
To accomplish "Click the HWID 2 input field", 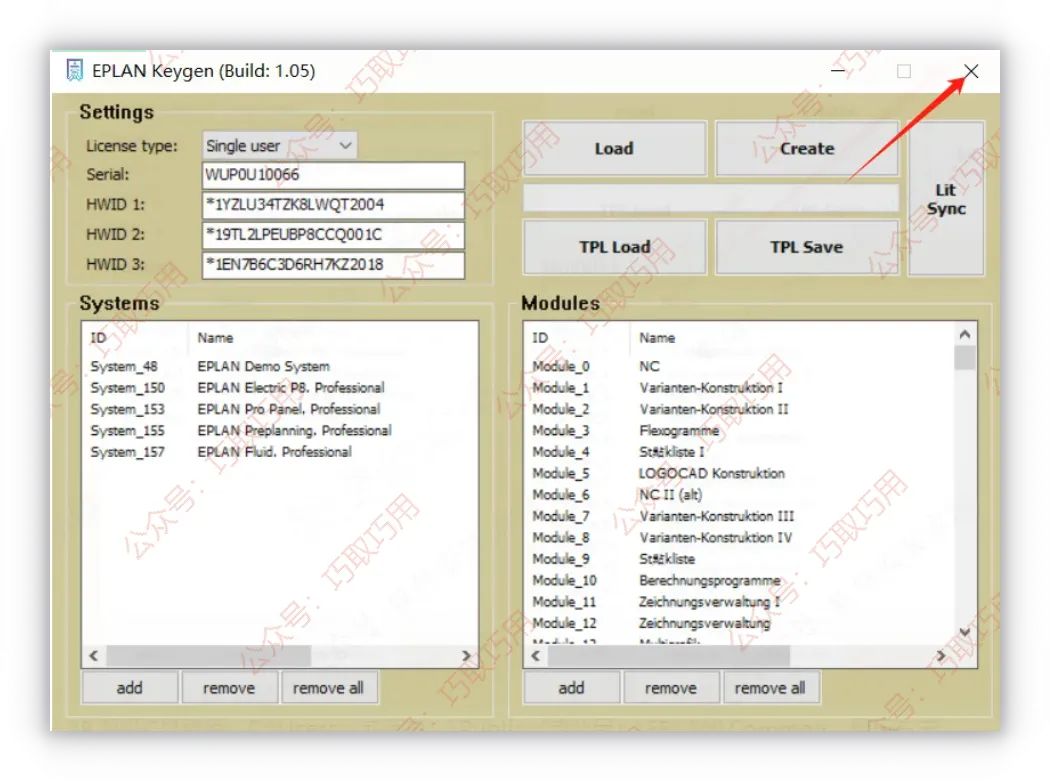I will 333,234.
